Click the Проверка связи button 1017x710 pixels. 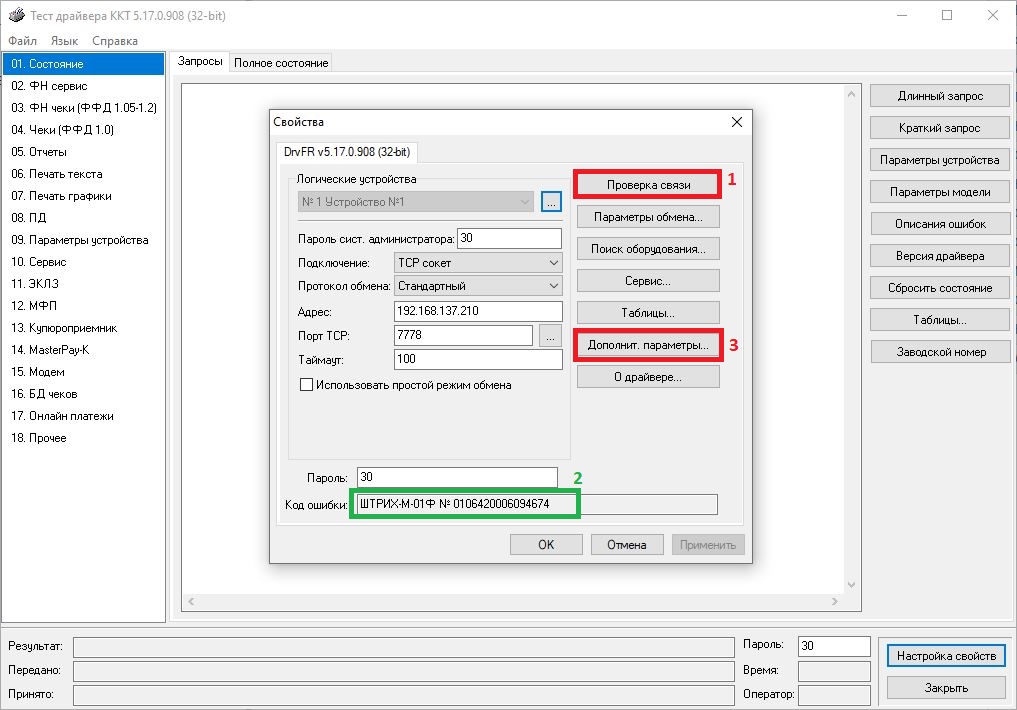point(647,185)
